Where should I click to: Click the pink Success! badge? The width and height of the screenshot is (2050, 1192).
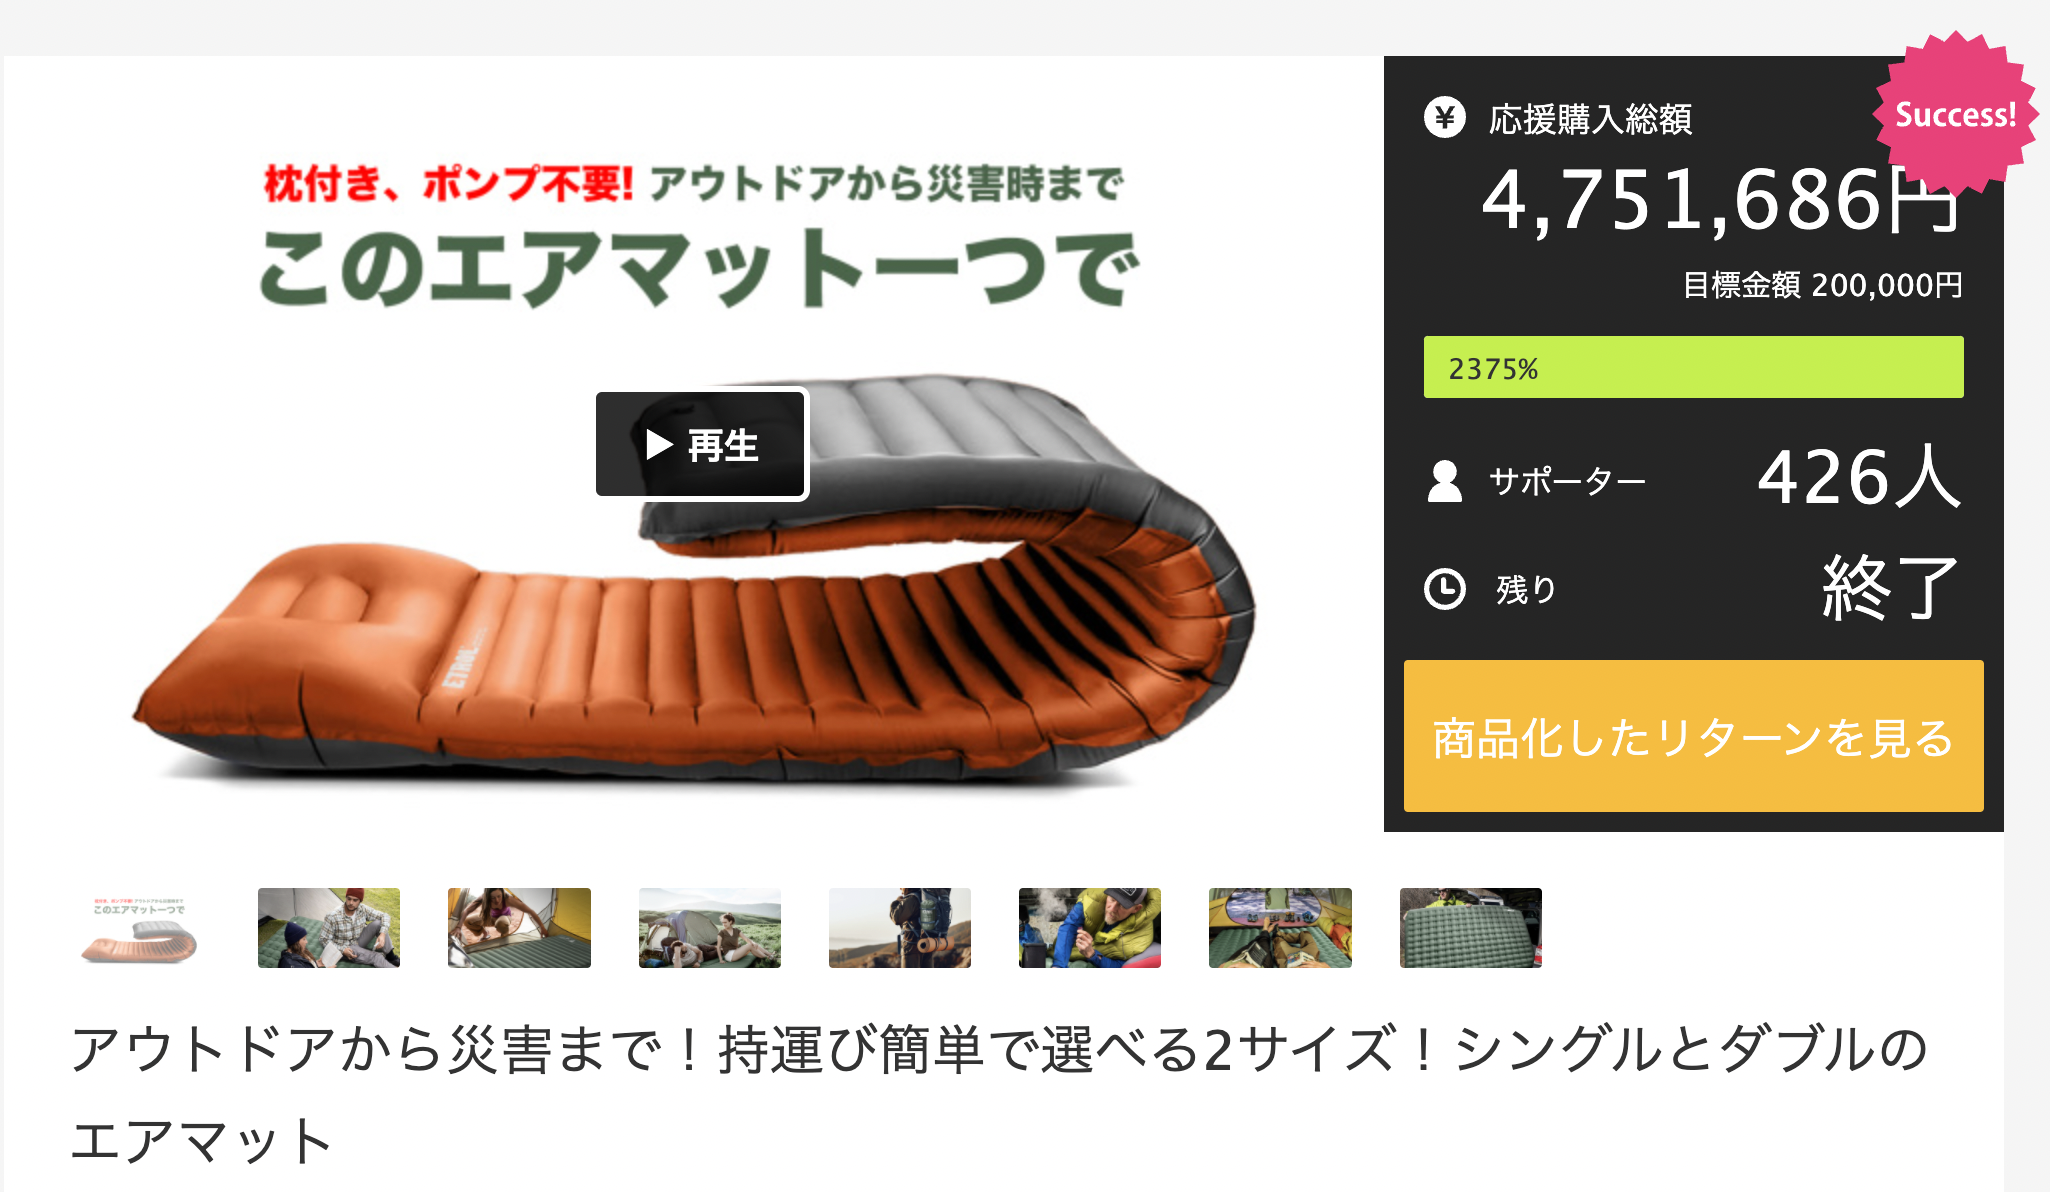point(1955,114)
